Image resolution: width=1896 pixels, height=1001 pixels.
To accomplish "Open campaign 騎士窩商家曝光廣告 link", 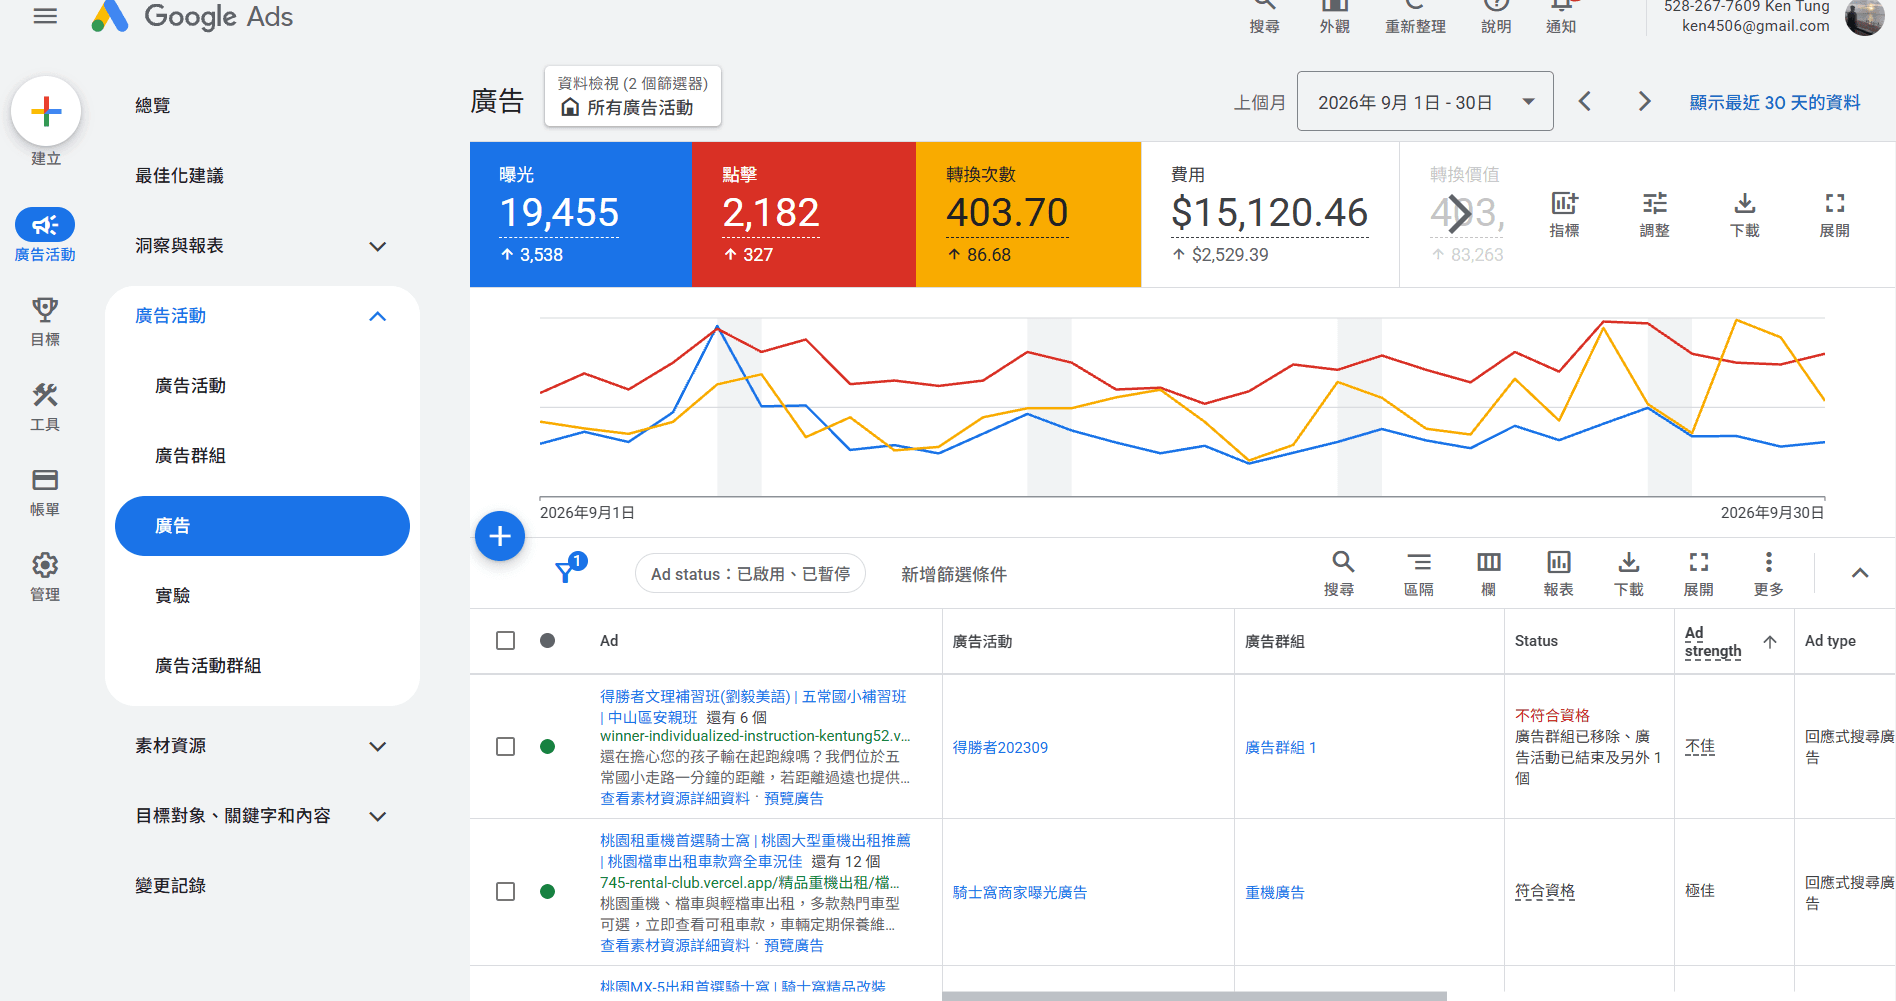I will [1020, 892].
